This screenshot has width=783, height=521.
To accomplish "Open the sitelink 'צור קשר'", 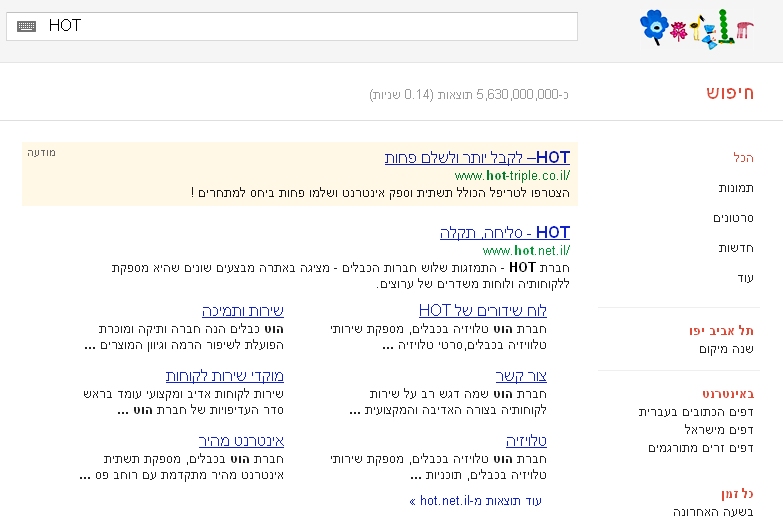I will pyautogui.click(x=521, y=376).
